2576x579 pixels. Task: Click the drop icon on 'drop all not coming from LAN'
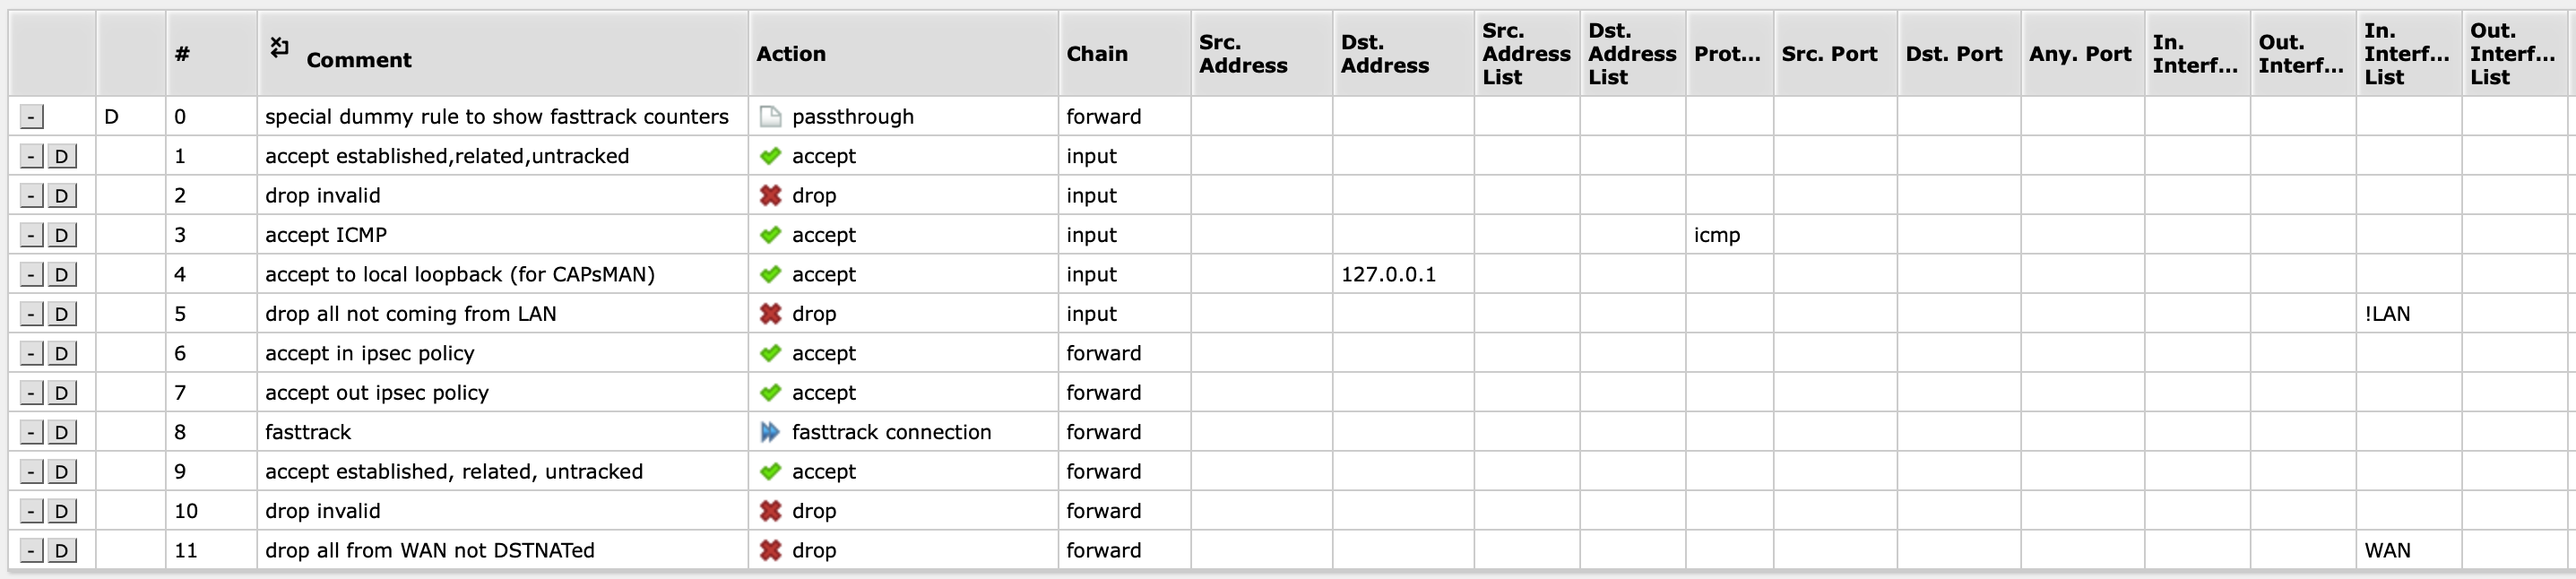point(770,313)
